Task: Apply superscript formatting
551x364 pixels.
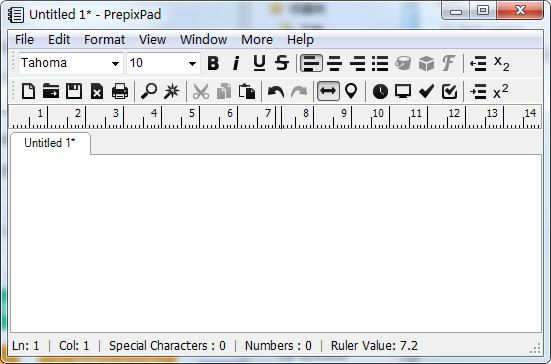Action: tap(501, 91)
